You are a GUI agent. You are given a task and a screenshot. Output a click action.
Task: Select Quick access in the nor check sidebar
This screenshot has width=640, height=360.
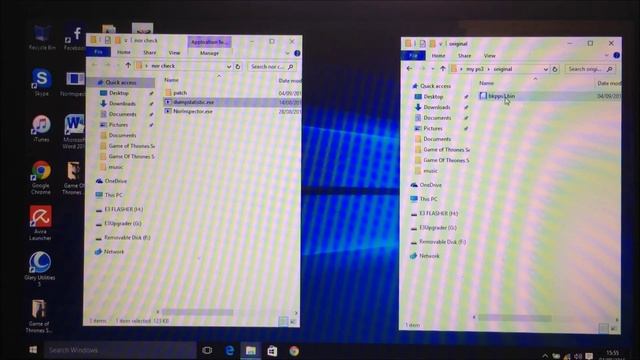(120, 82)
